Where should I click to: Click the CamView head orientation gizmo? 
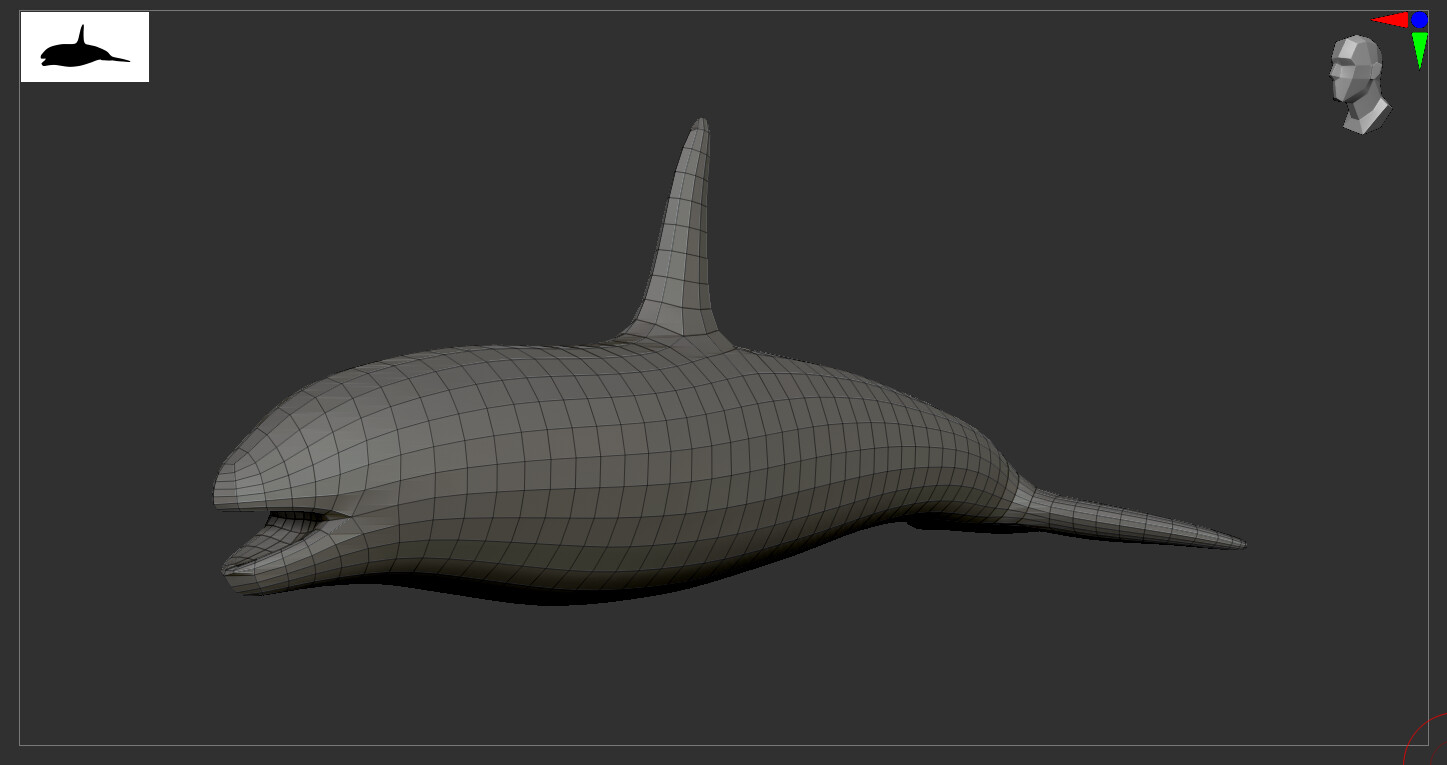click(1357, 75)
